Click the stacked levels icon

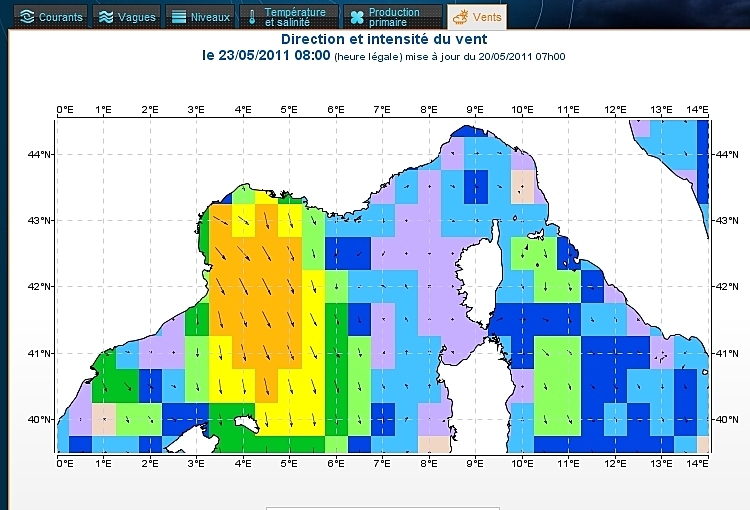coord(178,17)
